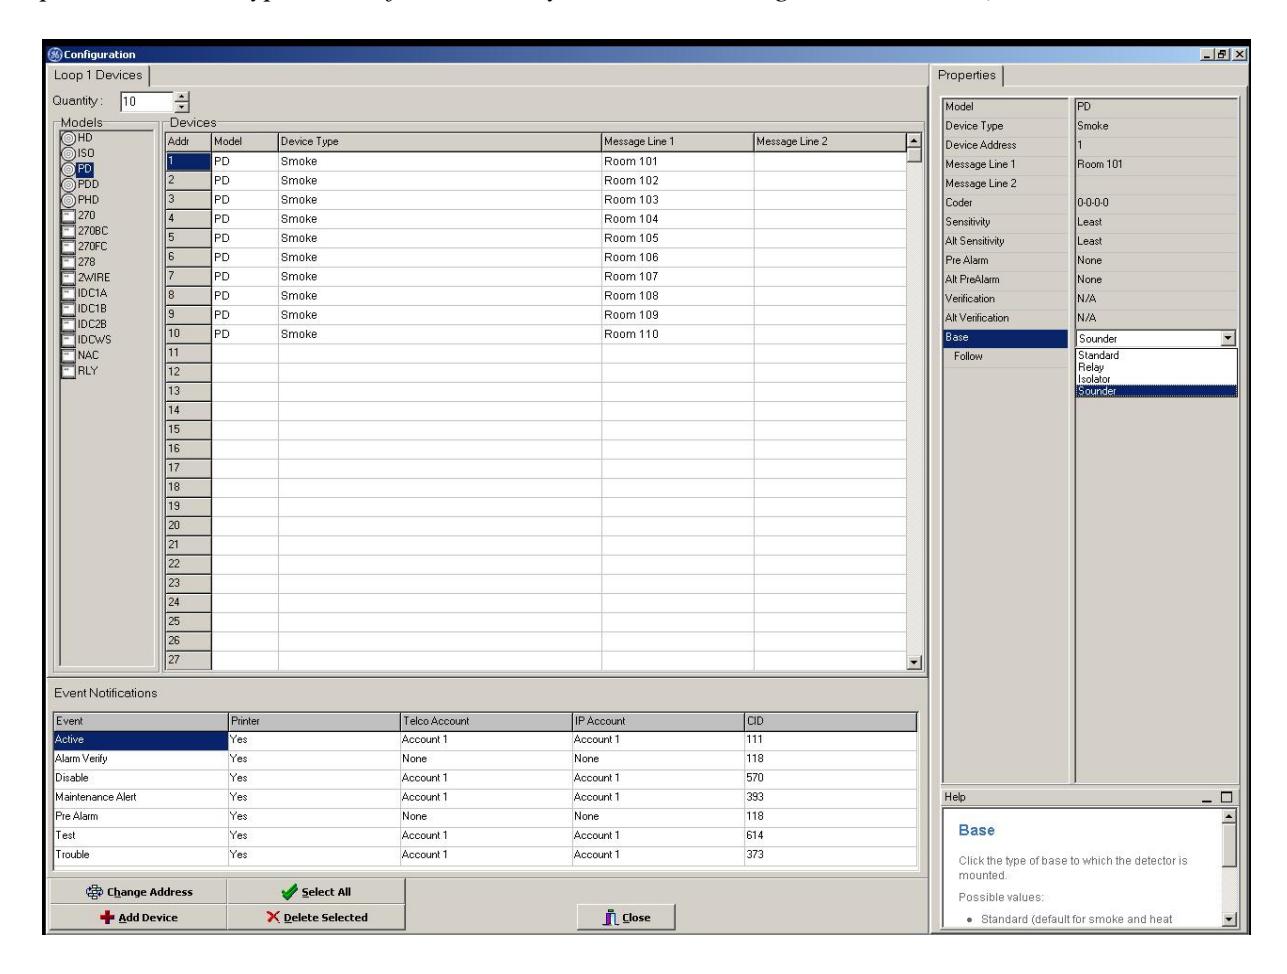Choose Standard from the Base list

tap(1156, 355)
